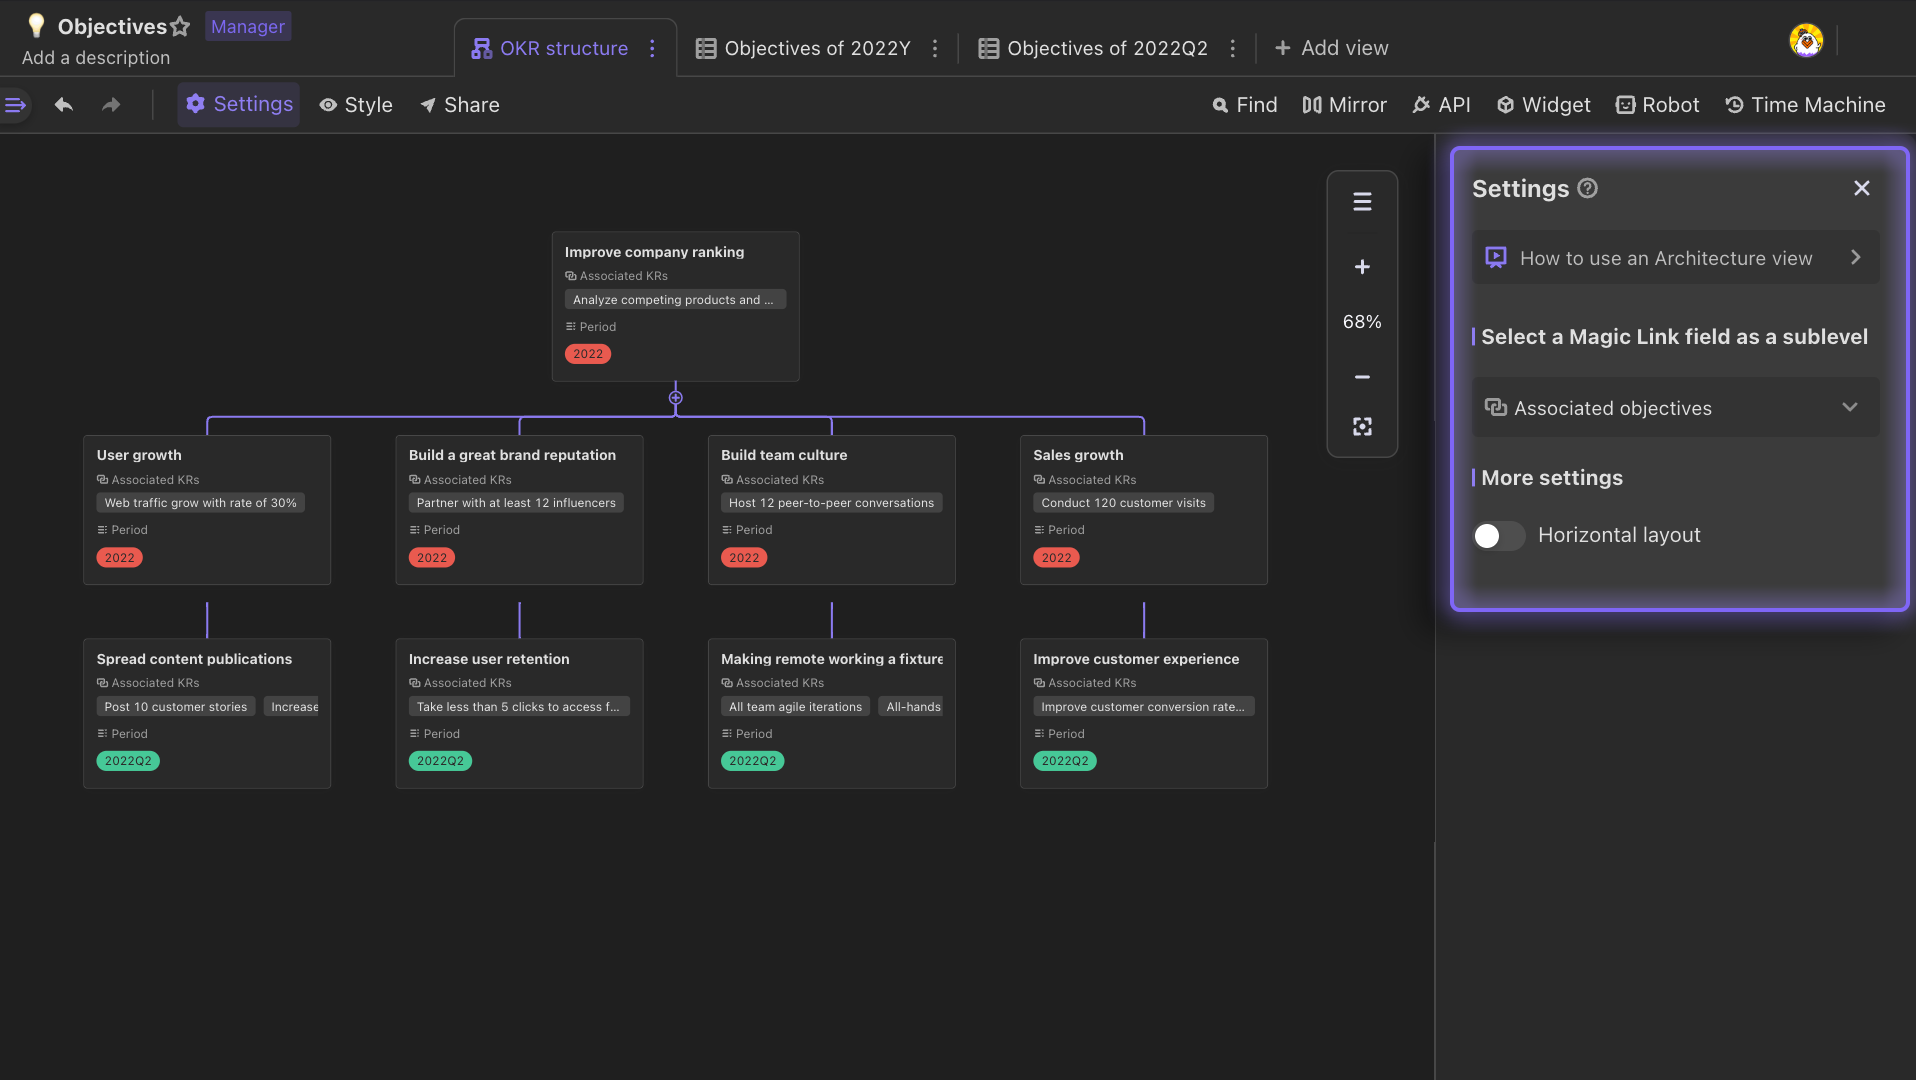Open the Sales growth card
Screen dimensions: 1916x1080
(1144, 510)
